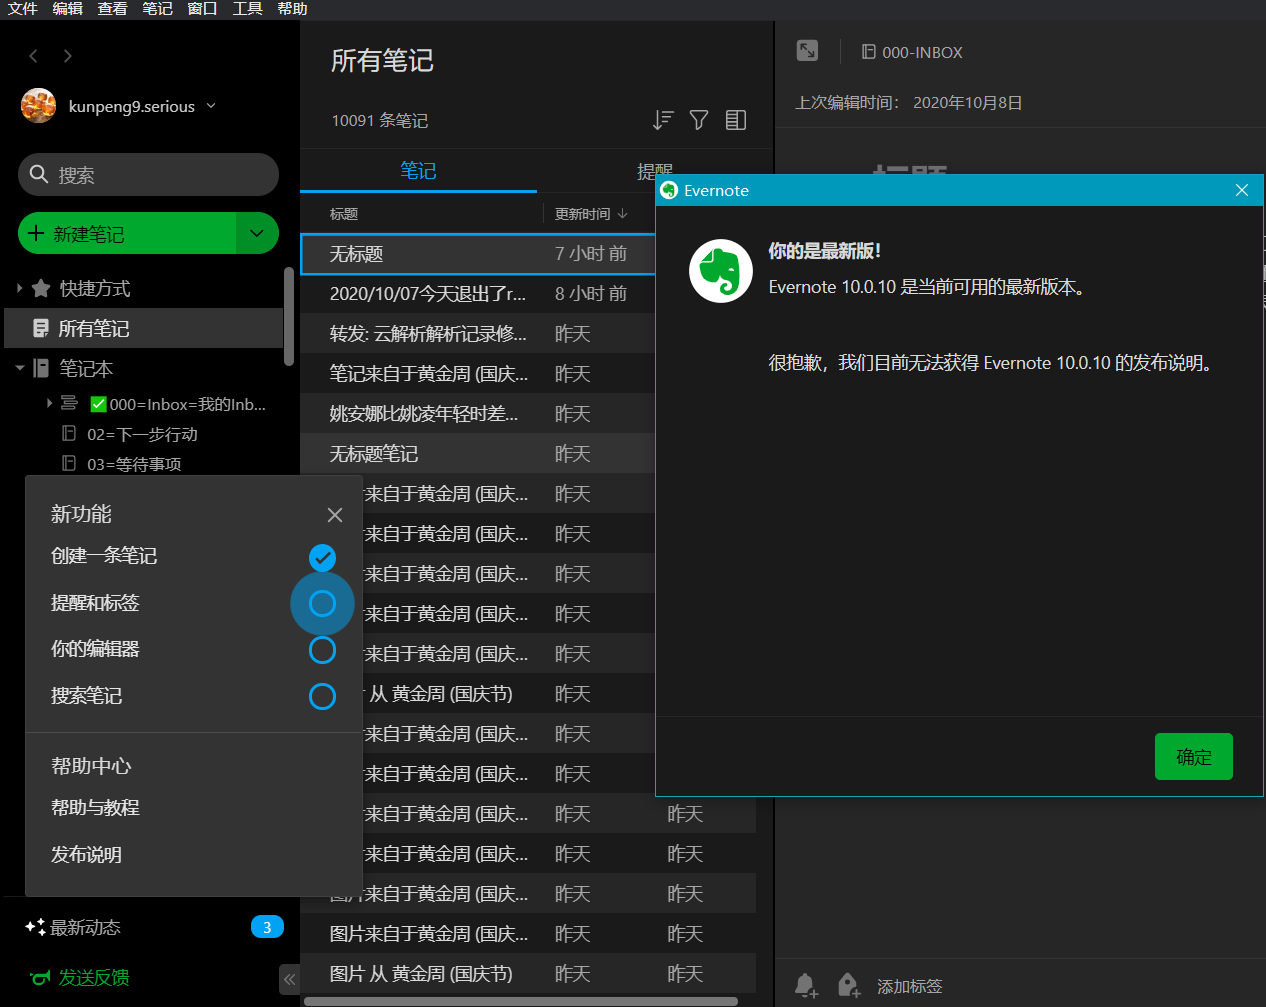Image resolution: width=1266 pixels, height=1007 pixels.
Task: Click the 确定 button in the update dialog
Action: point(1193,756)
